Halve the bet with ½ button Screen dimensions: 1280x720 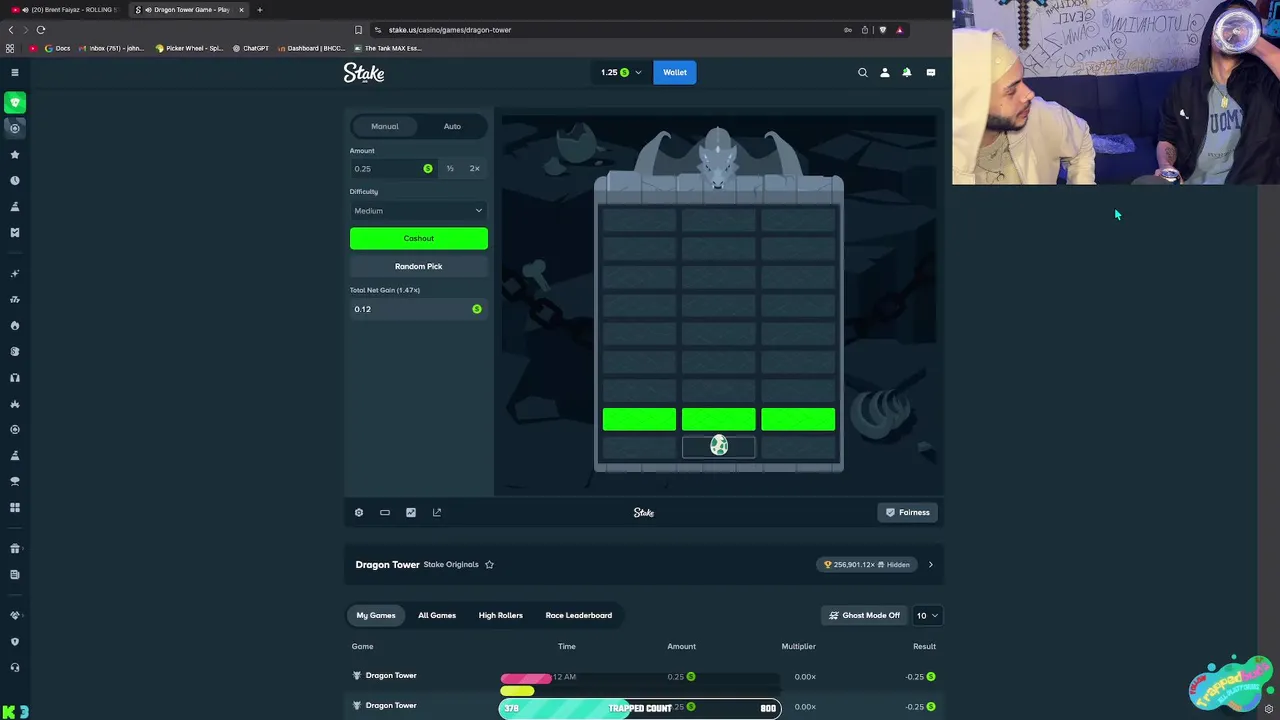(x=450, y=169)
